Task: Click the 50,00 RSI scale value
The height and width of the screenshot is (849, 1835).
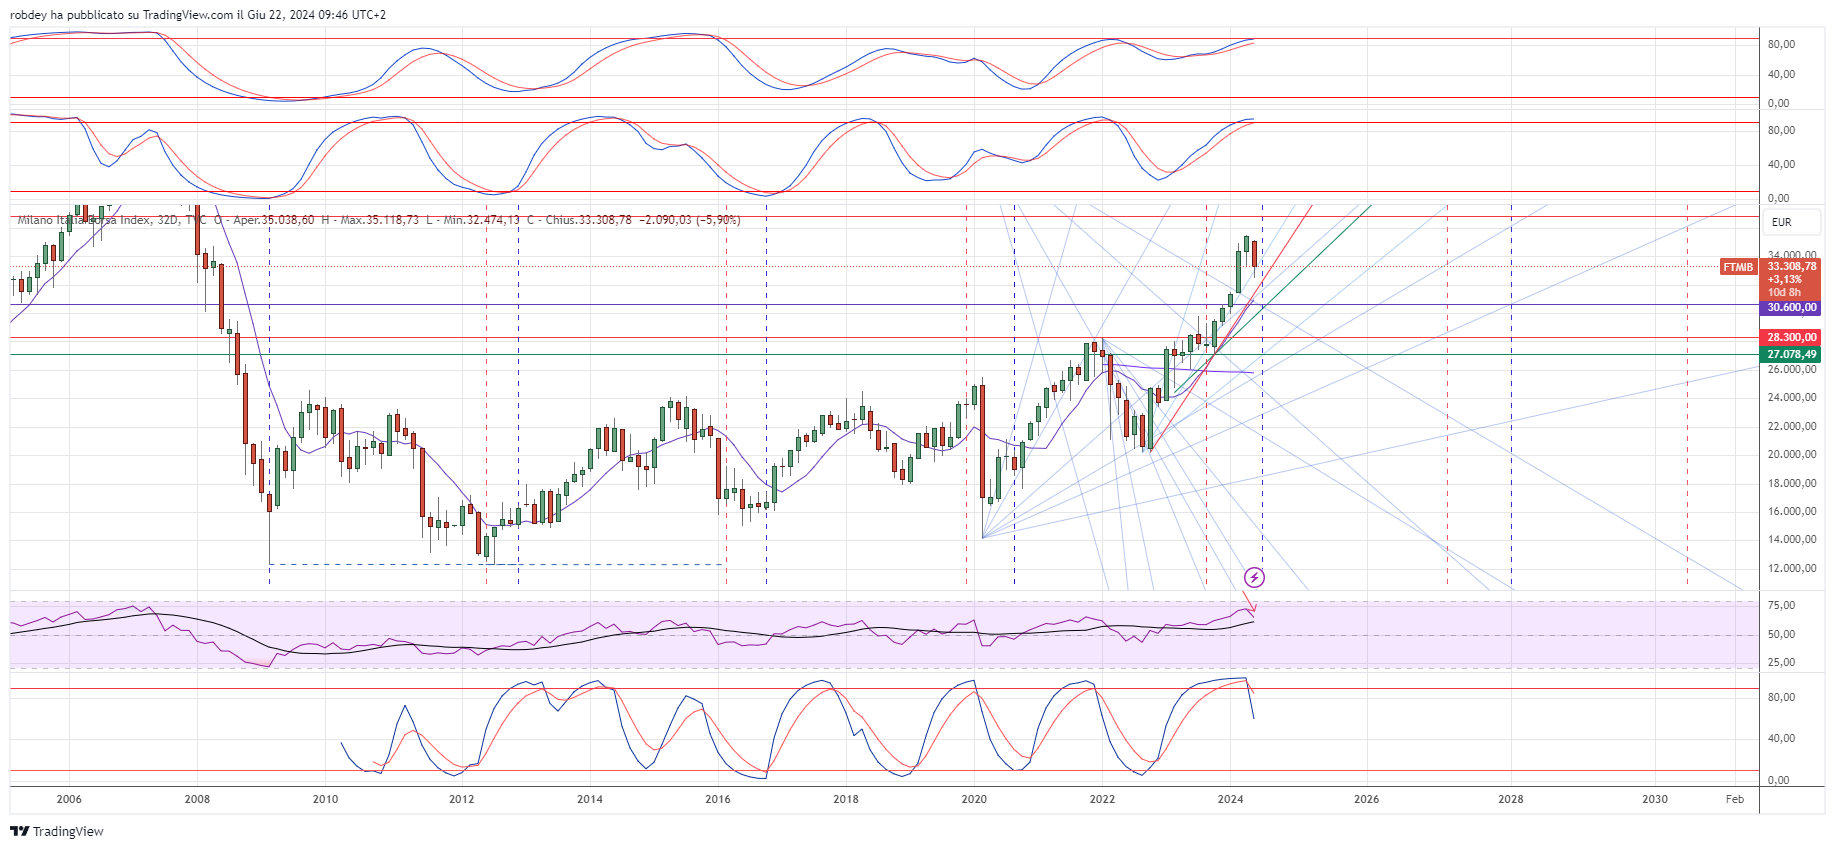Action: pyautogui.click(x=1781, y=634)
